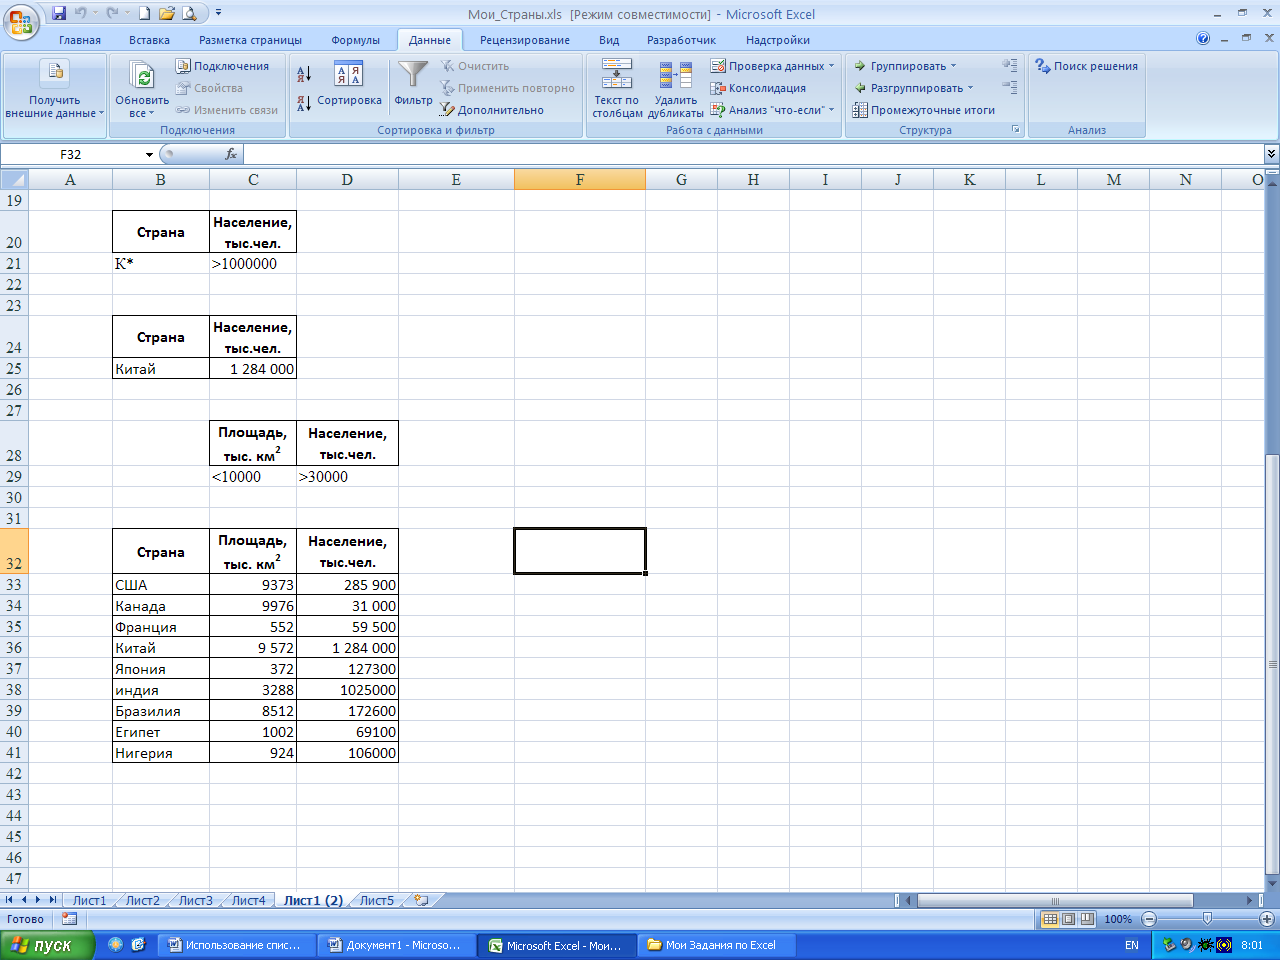
Task: Select cell containing Китай in row 36
Action: pyautogui.click(x=161, y=648)
